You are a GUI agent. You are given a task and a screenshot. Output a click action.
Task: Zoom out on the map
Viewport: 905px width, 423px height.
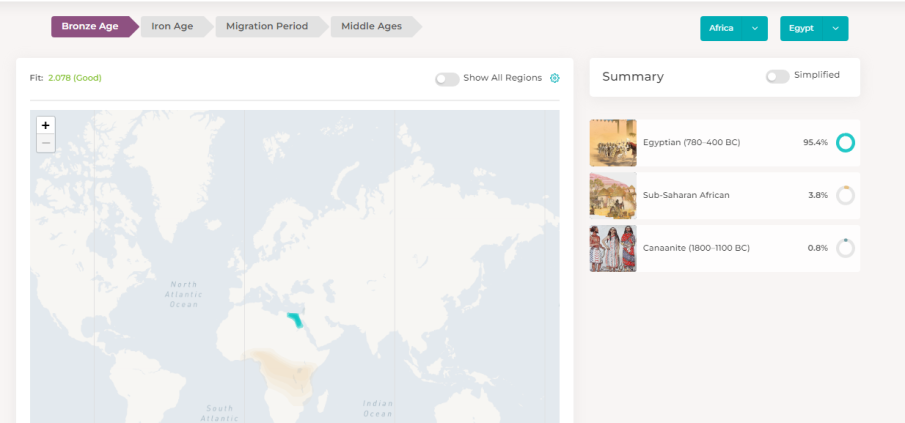[x=46, y=143]
